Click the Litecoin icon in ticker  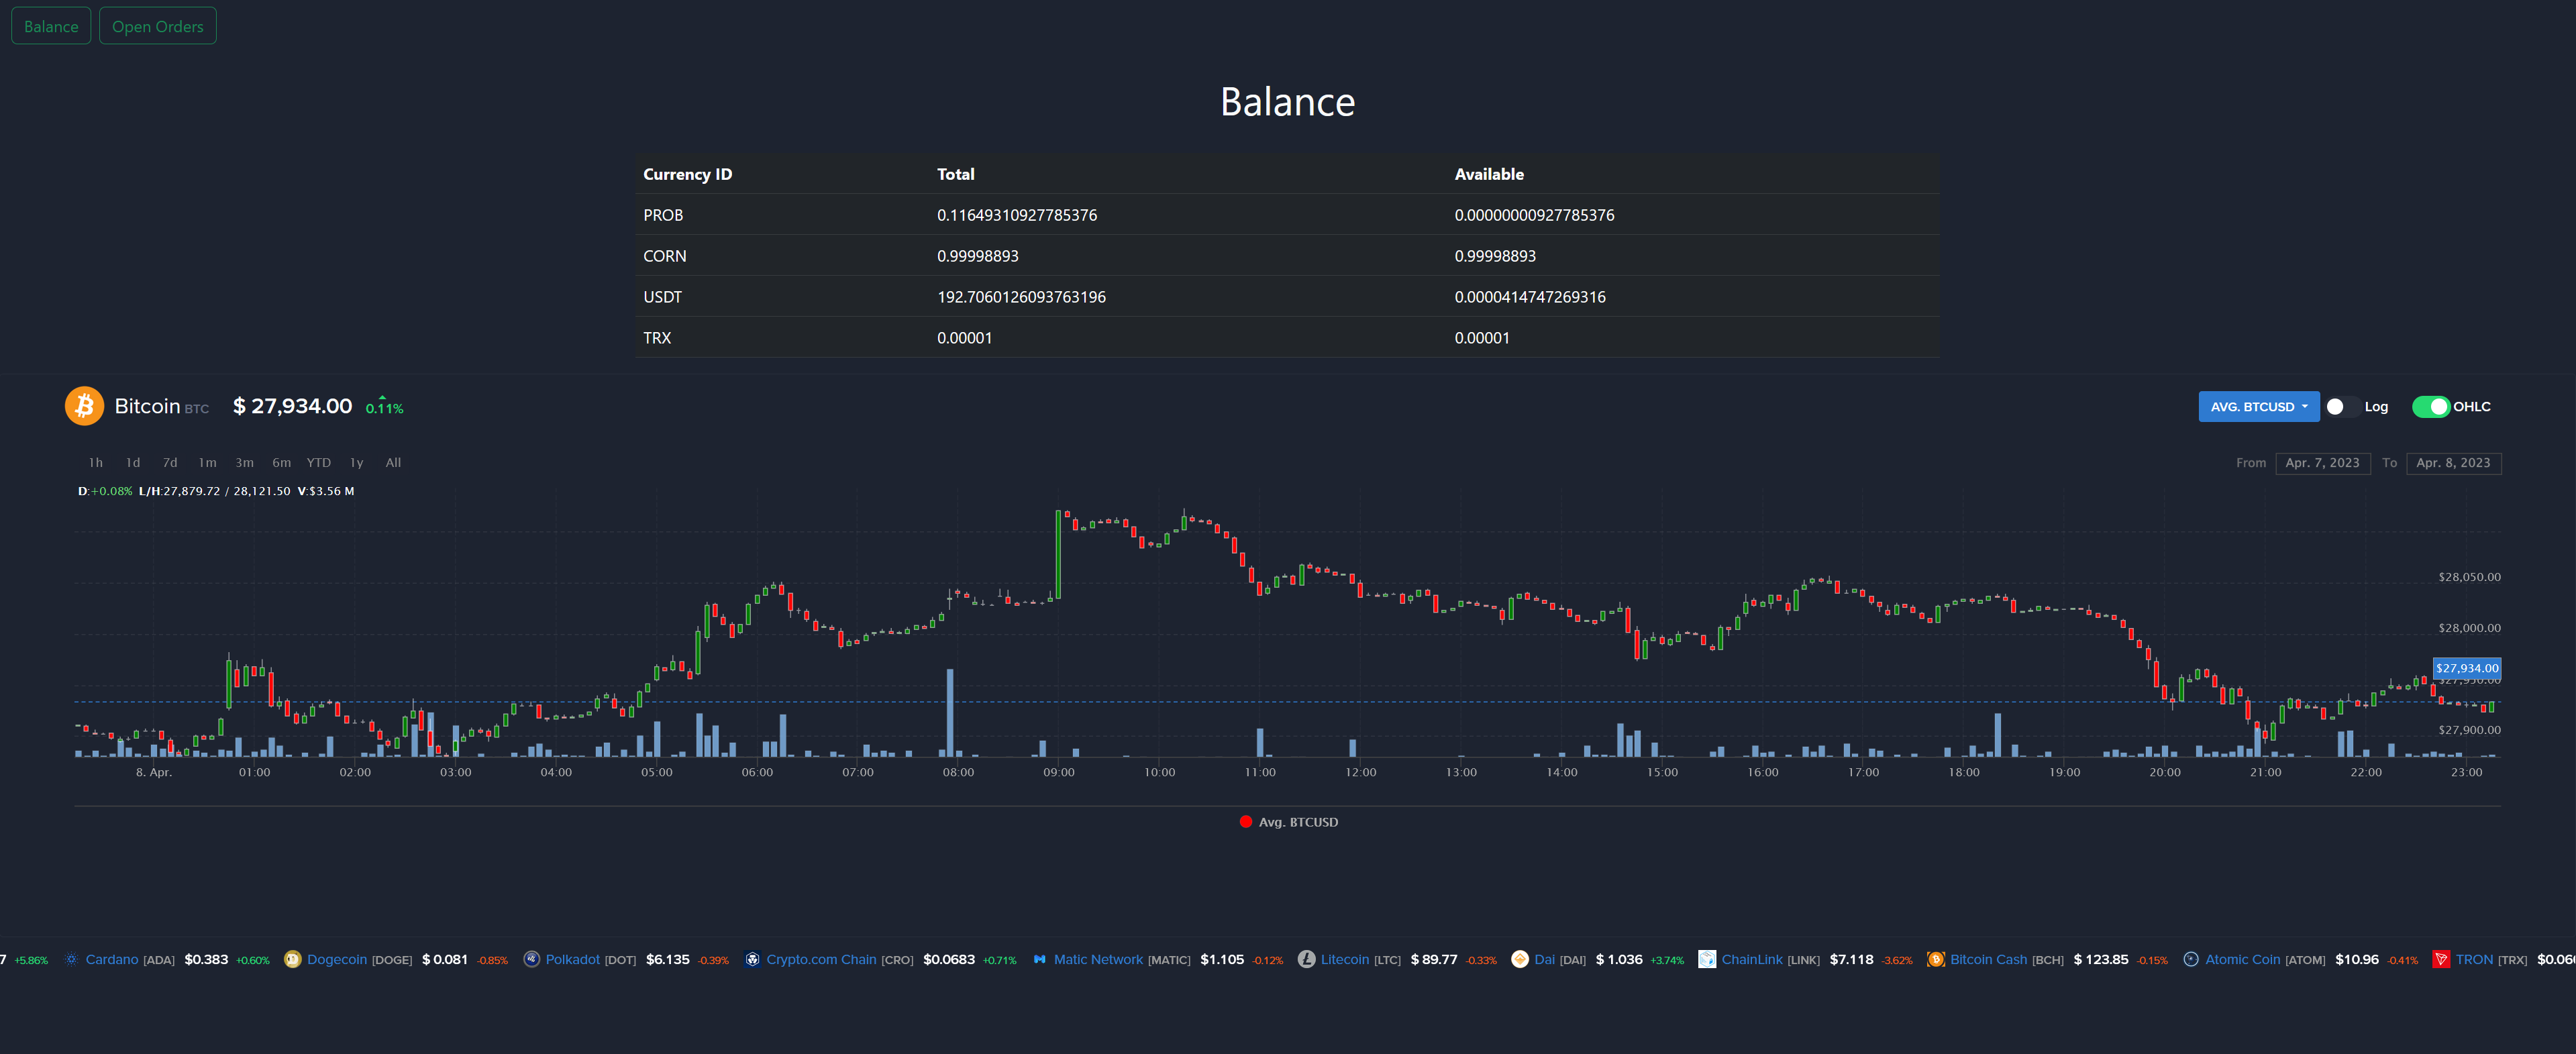pyautogui.click(x=1306, y=959)
